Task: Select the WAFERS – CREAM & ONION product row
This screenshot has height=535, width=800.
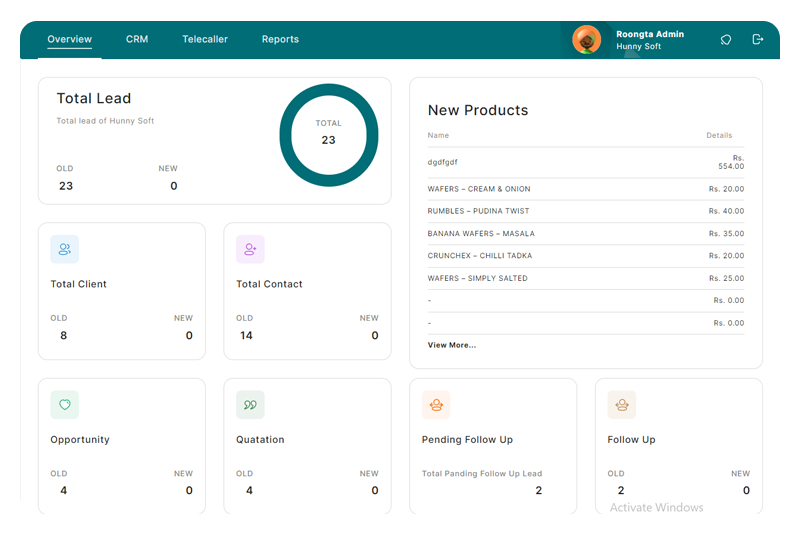Action: pyautogui.click(x=479, y=189)
